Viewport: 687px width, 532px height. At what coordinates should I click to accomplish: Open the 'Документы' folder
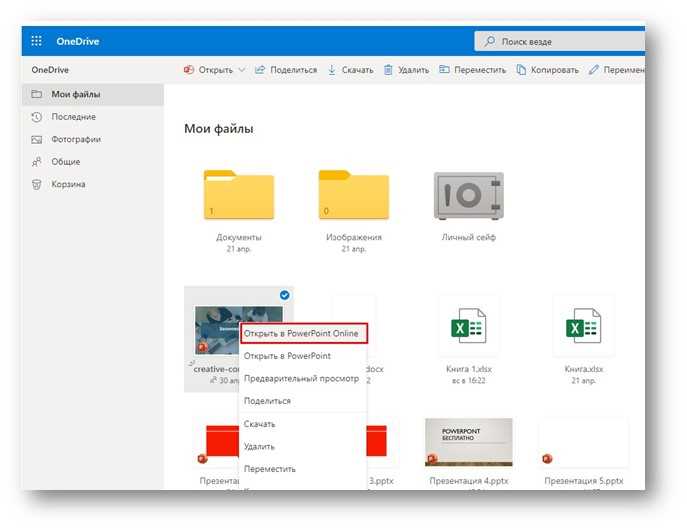pos(239,195)
